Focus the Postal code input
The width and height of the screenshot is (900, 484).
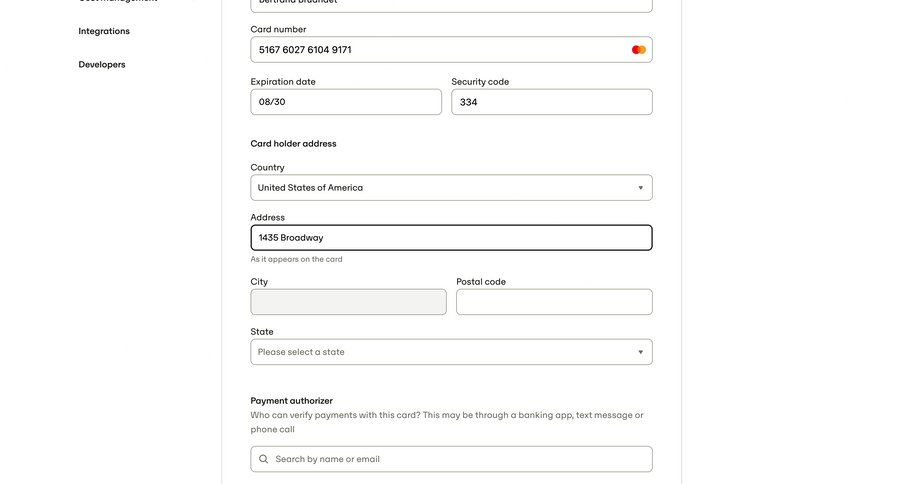tap(554, 302)
